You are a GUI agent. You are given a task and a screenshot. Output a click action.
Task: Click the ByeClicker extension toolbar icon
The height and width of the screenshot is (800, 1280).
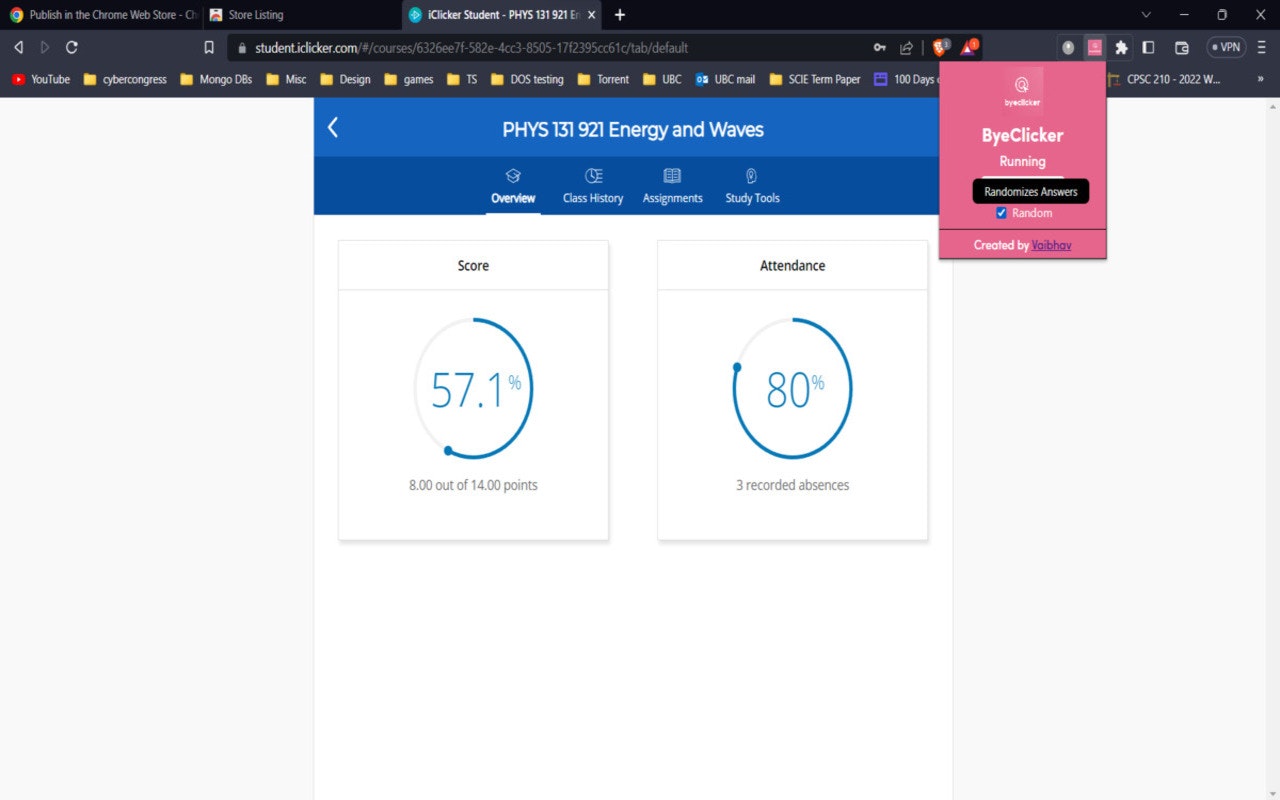pyautogui.click(x=1095, y=47)
